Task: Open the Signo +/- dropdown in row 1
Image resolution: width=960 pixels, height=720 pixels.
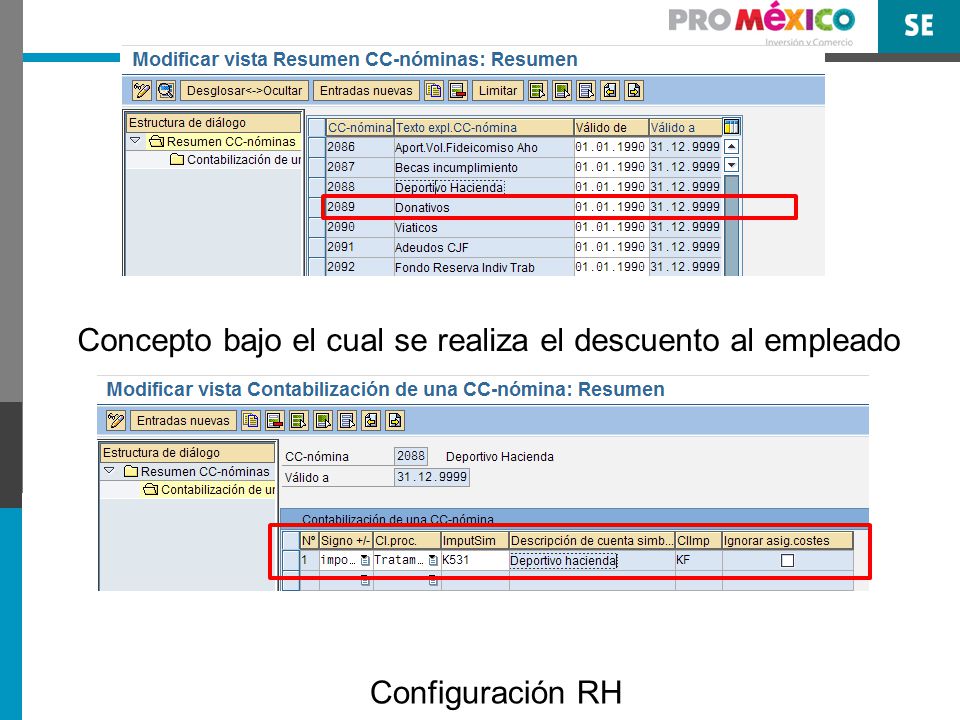Action: (365, 560)
